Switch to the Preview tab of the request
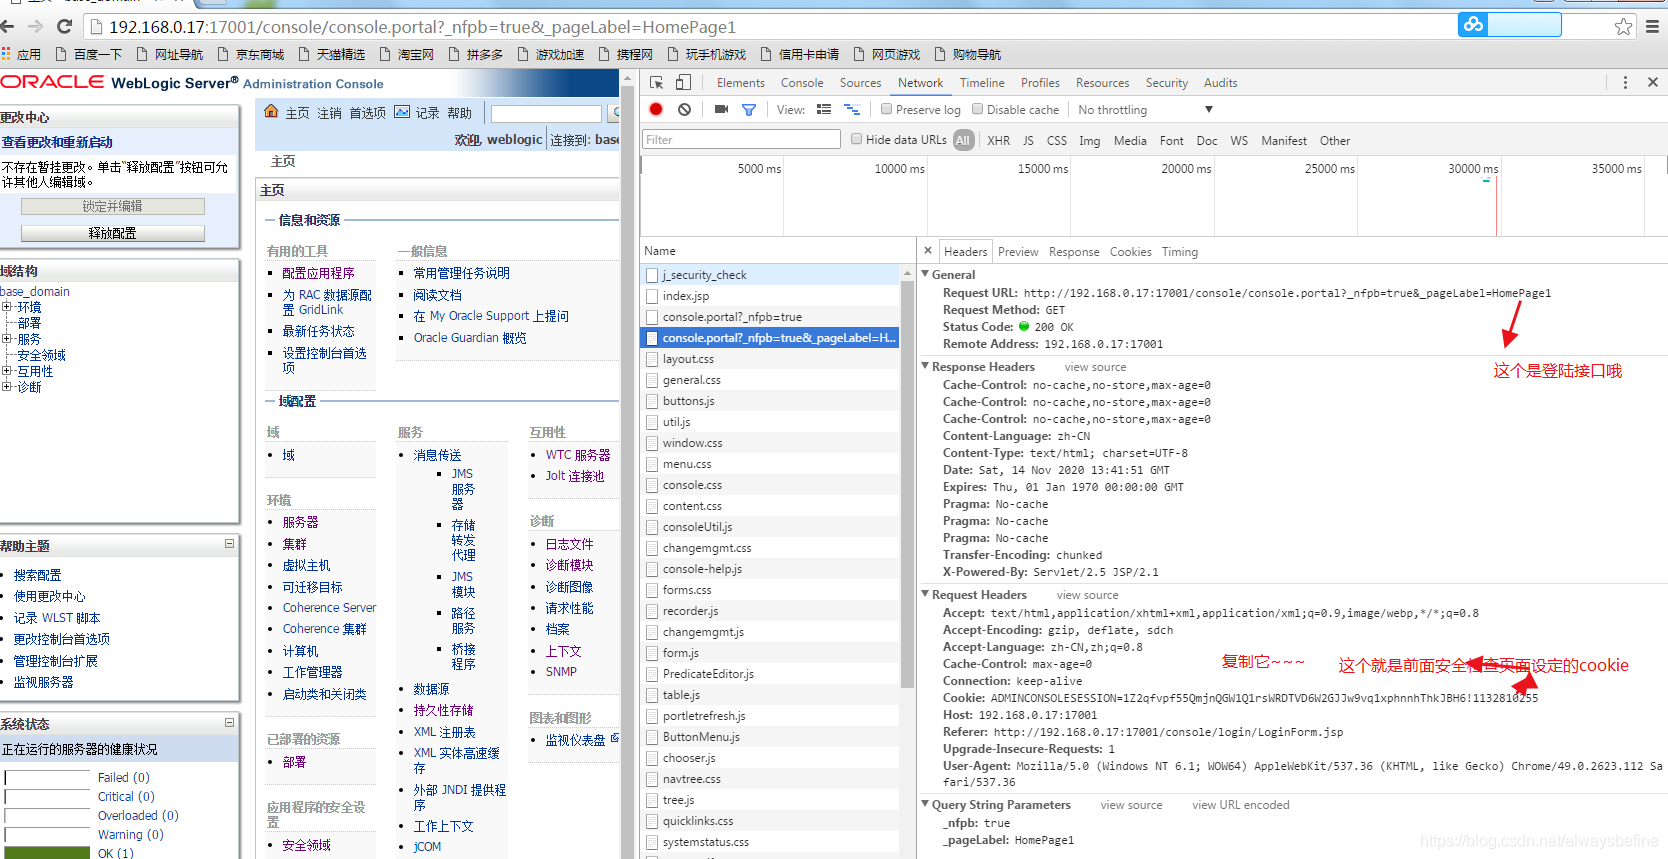Screen dimensions: 1668x859 (1018, 252)
